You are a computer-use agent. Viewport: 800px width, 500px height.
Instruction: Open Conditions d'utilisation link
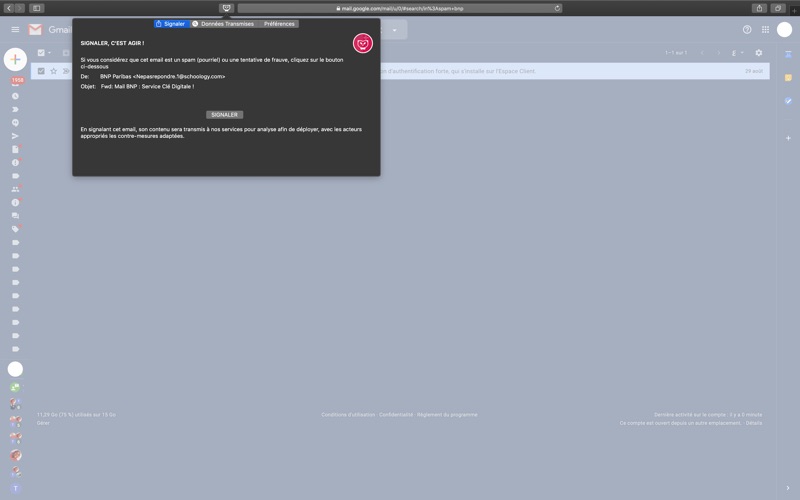tap(348, 415)
